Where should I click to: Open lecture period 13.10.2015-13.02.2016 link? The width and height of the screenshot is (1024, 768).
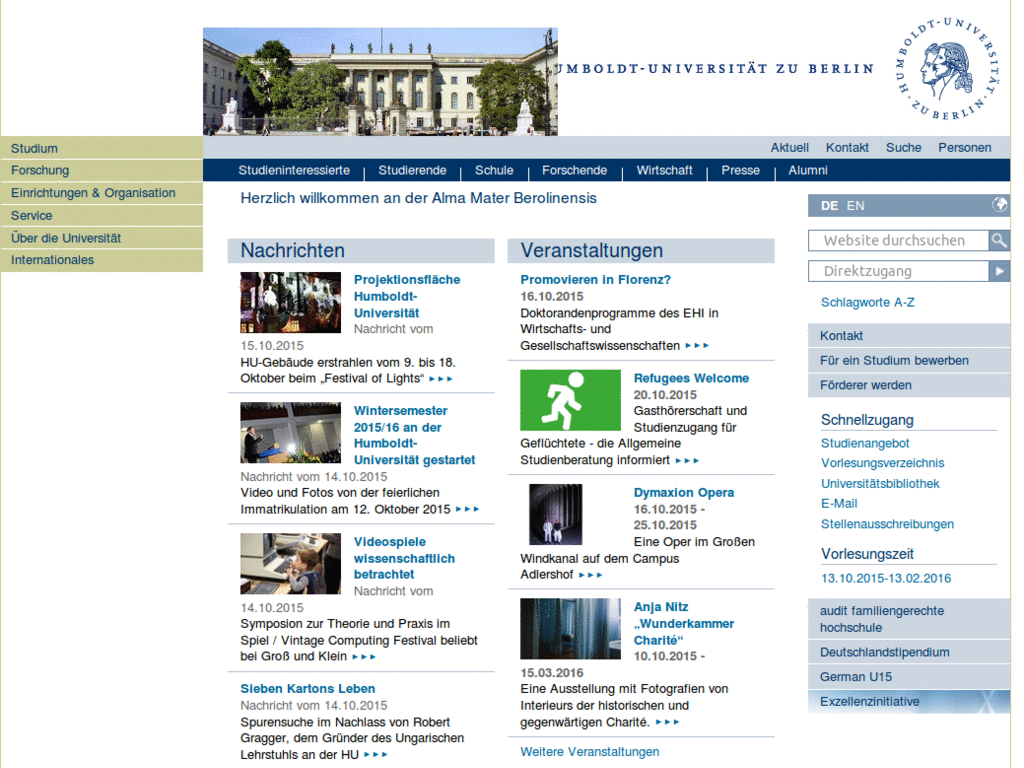(x=886, y=579)
